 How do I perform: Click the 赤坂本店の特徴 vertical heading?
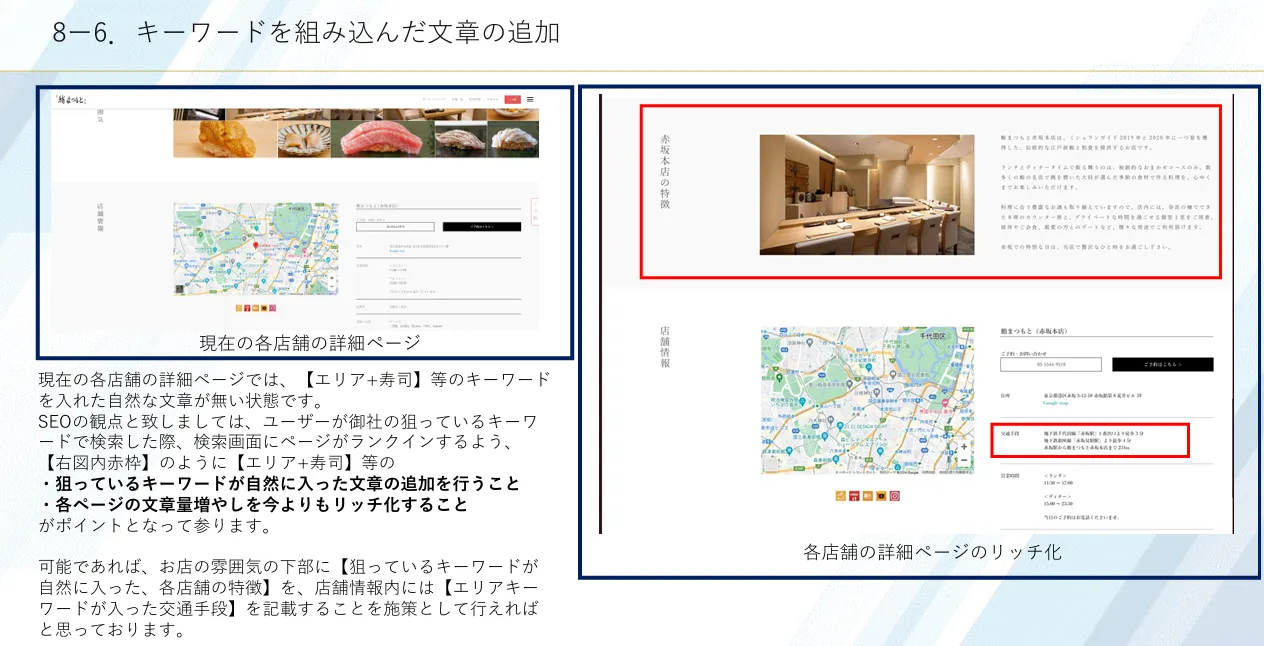pos(665,171)
